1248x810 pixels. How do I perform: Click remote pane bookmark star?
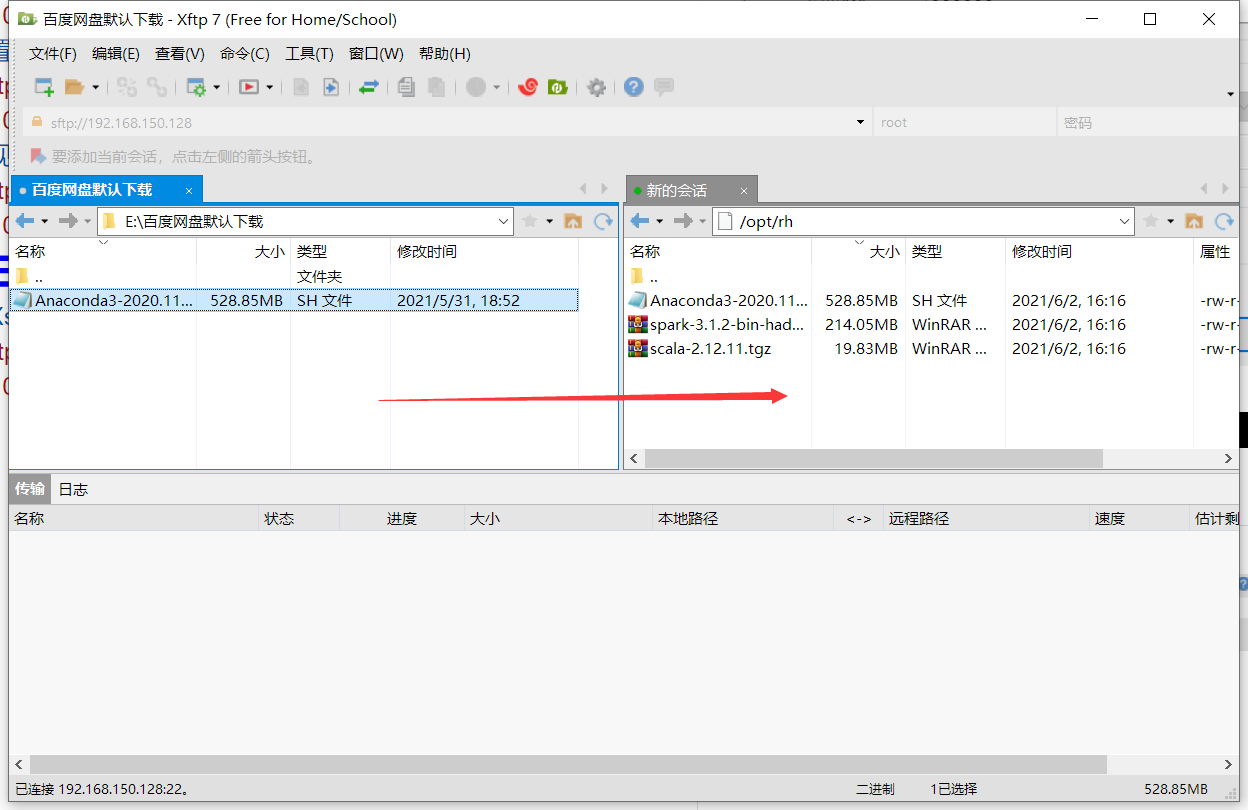pyautogui.click(x=1152, y=221)
